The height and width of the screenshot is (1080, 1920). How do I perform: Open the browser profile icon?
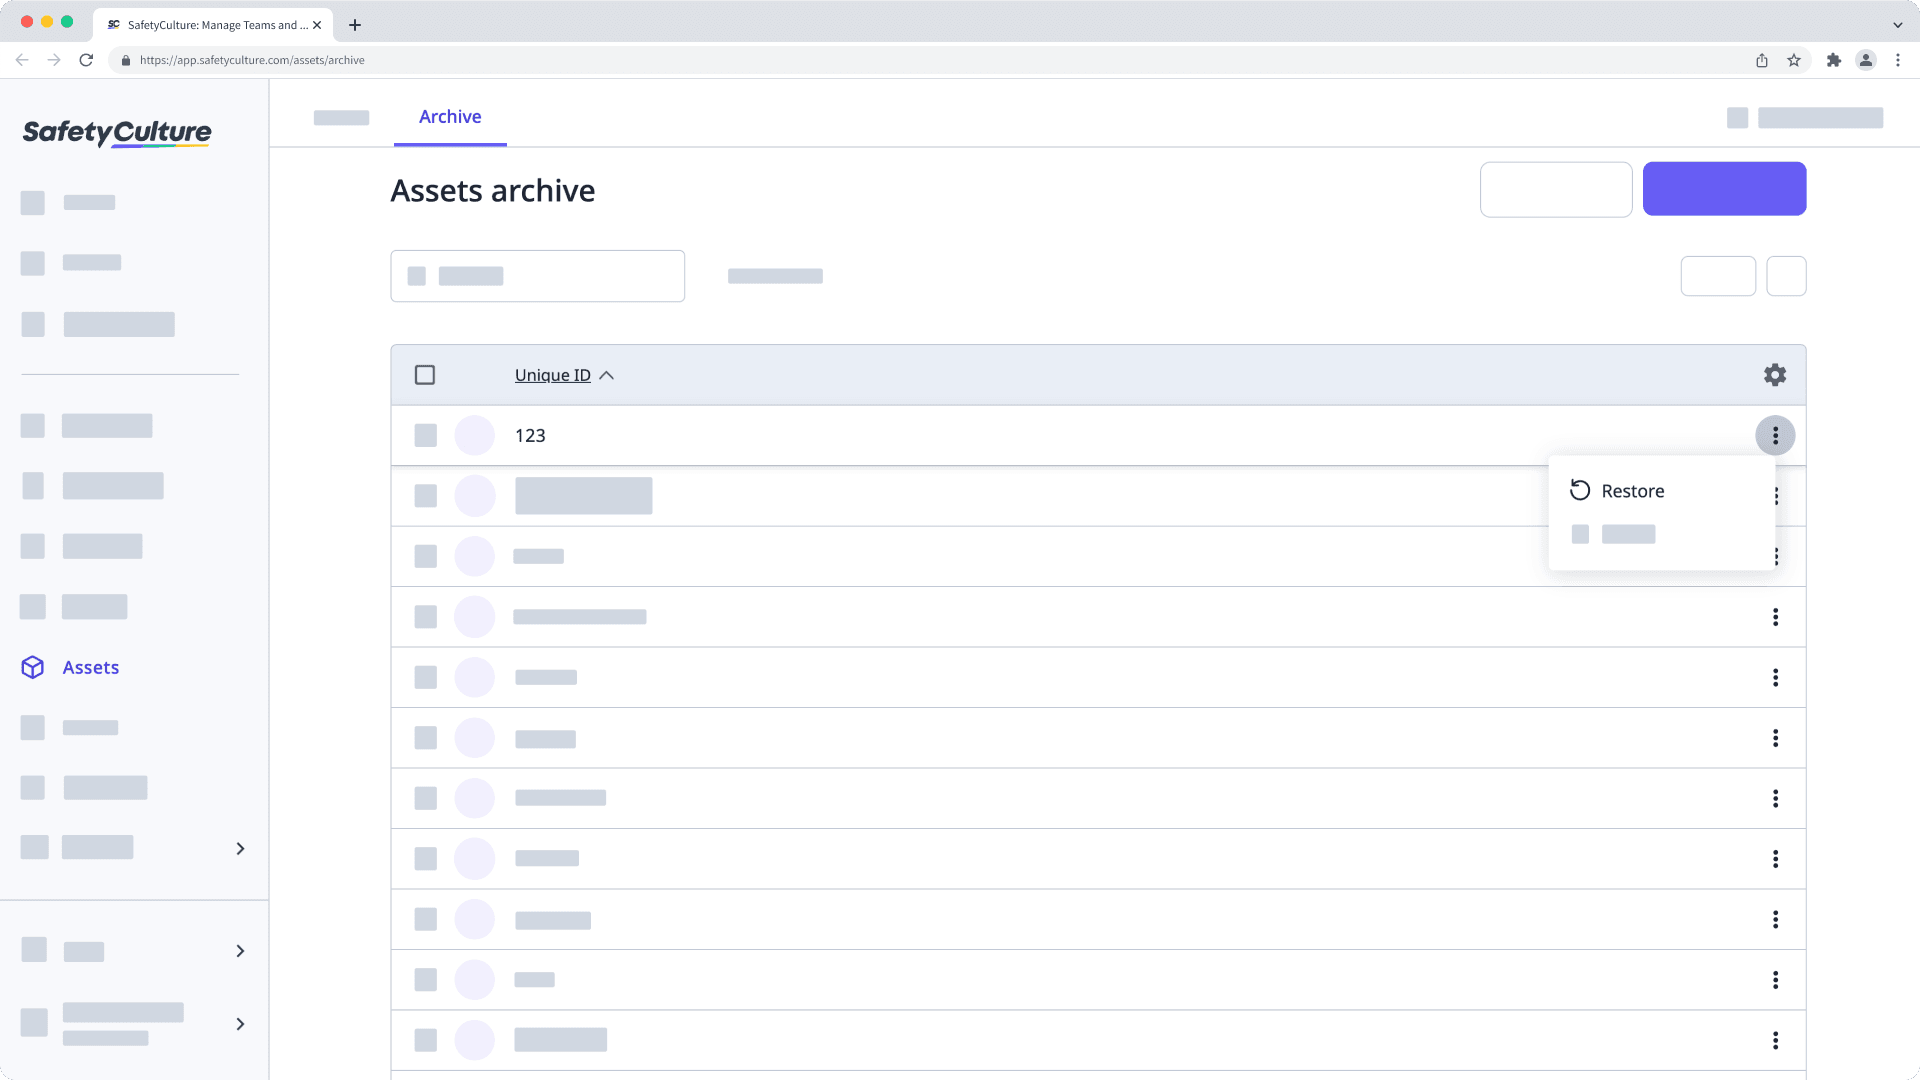[1866, 60]
